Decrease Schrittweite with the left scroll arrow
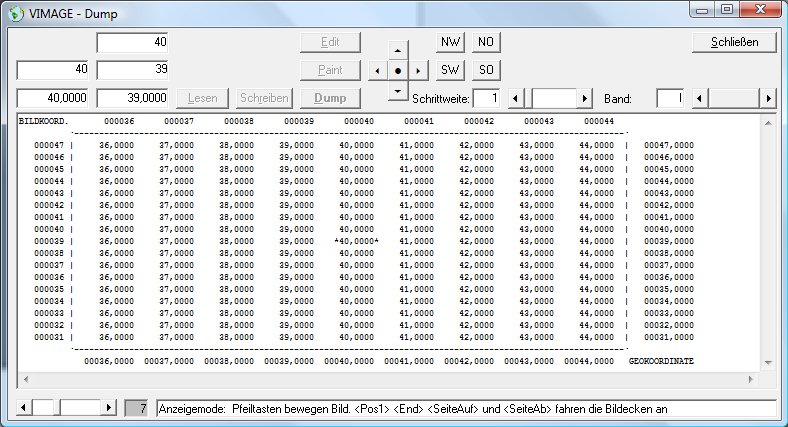The width and height of the screenshot is (788, 427). pyautogui.click(x=516, y=98)
